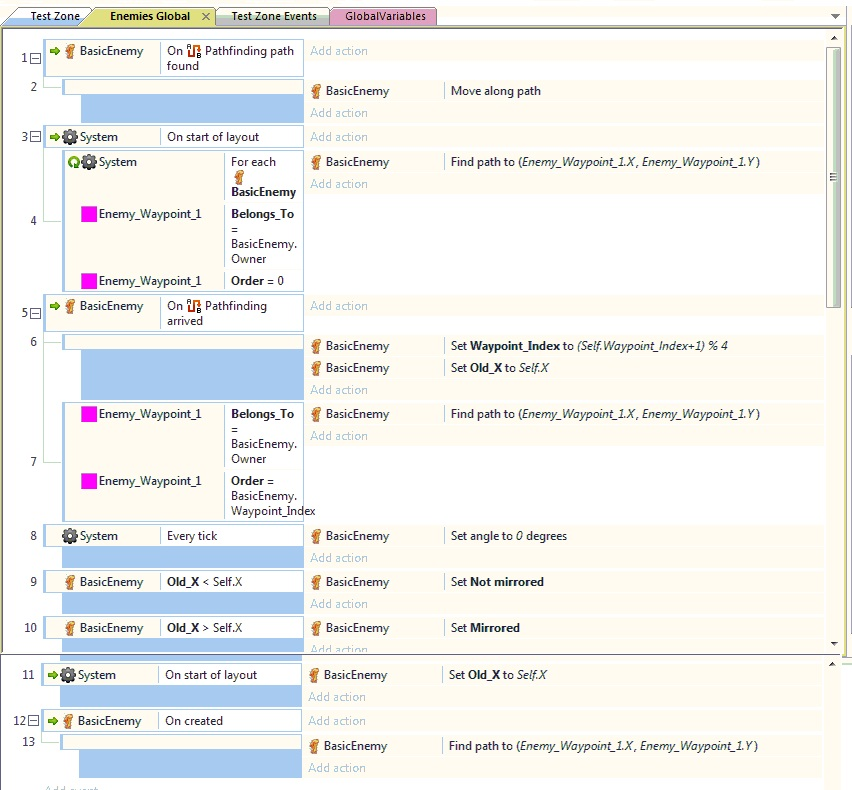The height and width of the screenshot is (790, 852).
Task: Click 'Add action' below 'Set angle to 0 degrees'
Action: (339, 558)
